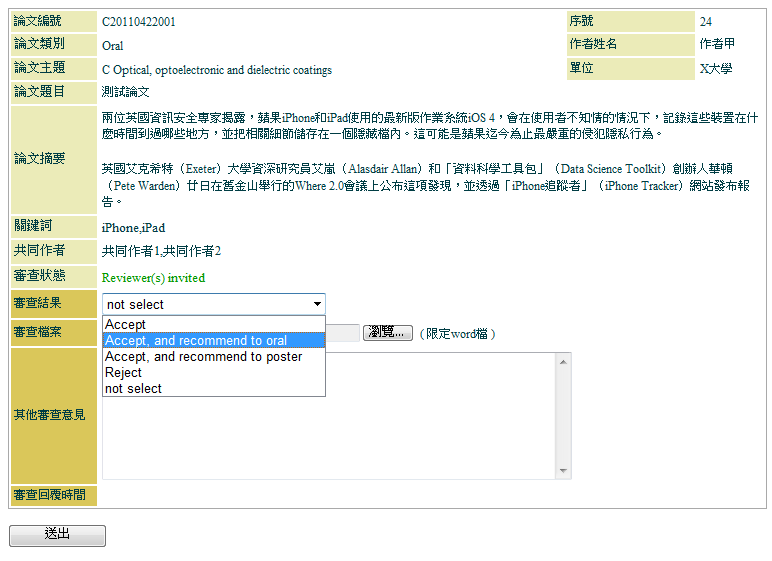Click the comment box scroll-down arrow
772x561 pixels.
(x=564, y=472)
